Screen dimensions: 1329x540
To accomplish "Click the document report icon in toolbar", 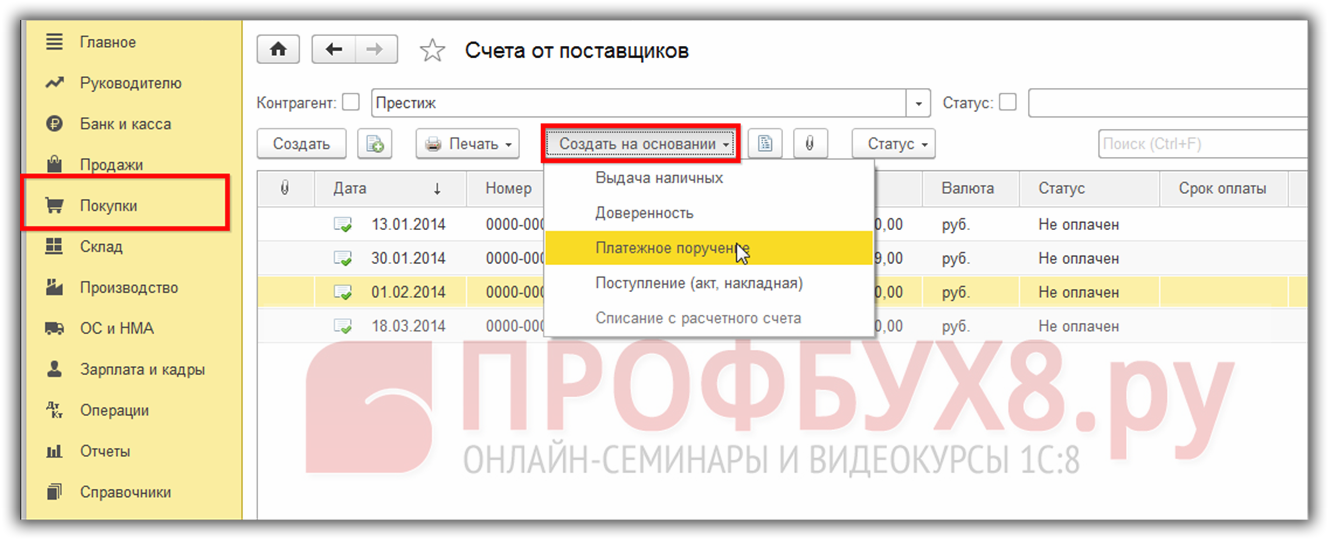I will (765, 144).
